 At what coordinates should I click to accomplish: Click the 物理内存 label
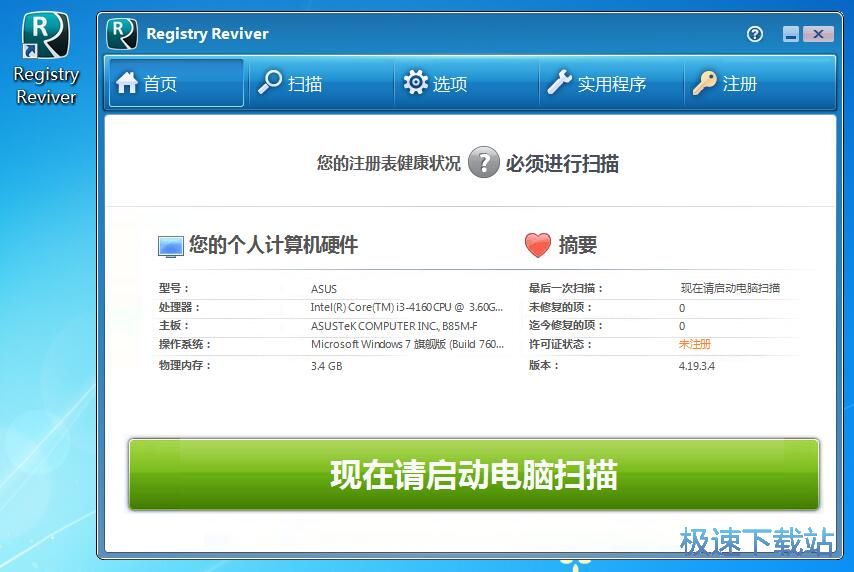(184, 365)
